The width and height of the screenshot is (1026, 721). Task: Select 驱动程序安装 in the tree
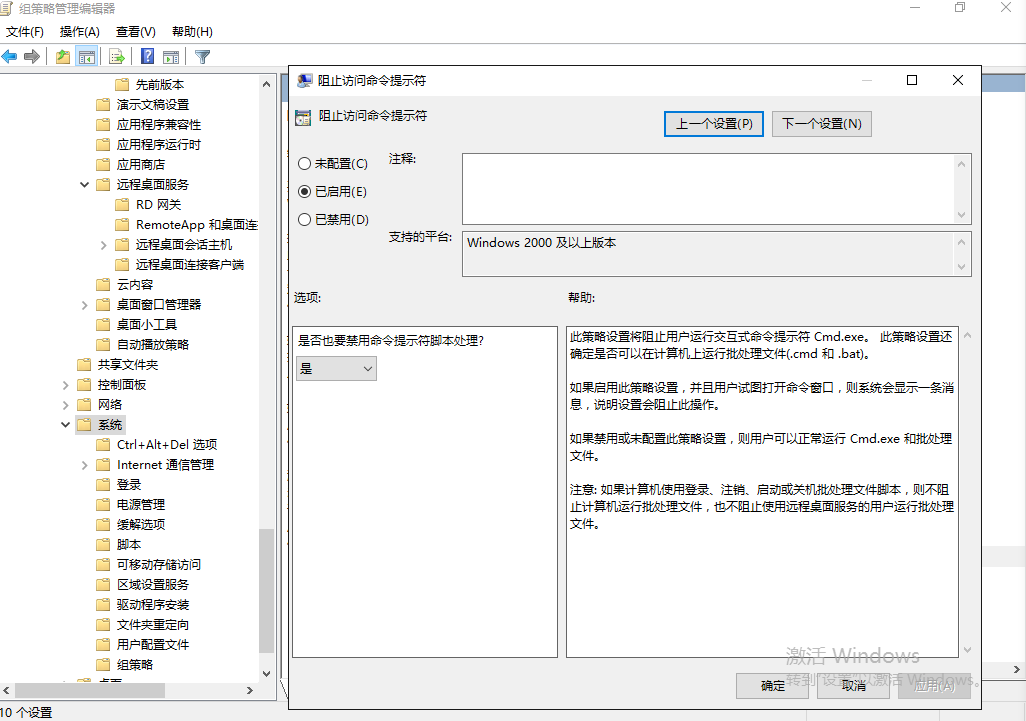(x=153, y=605)
